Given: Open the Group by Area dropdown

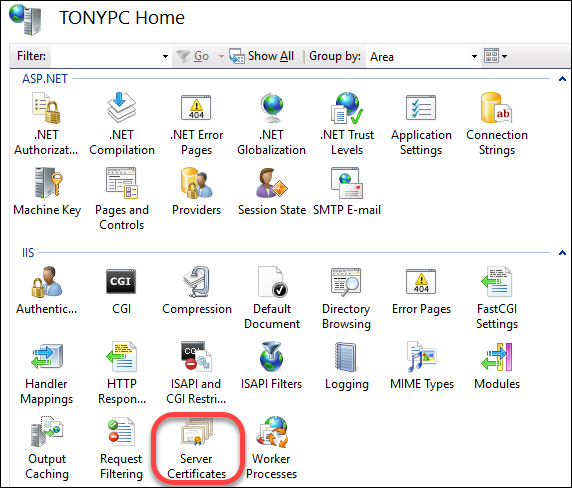Looking at the screenshot, I should pos(422,57).
